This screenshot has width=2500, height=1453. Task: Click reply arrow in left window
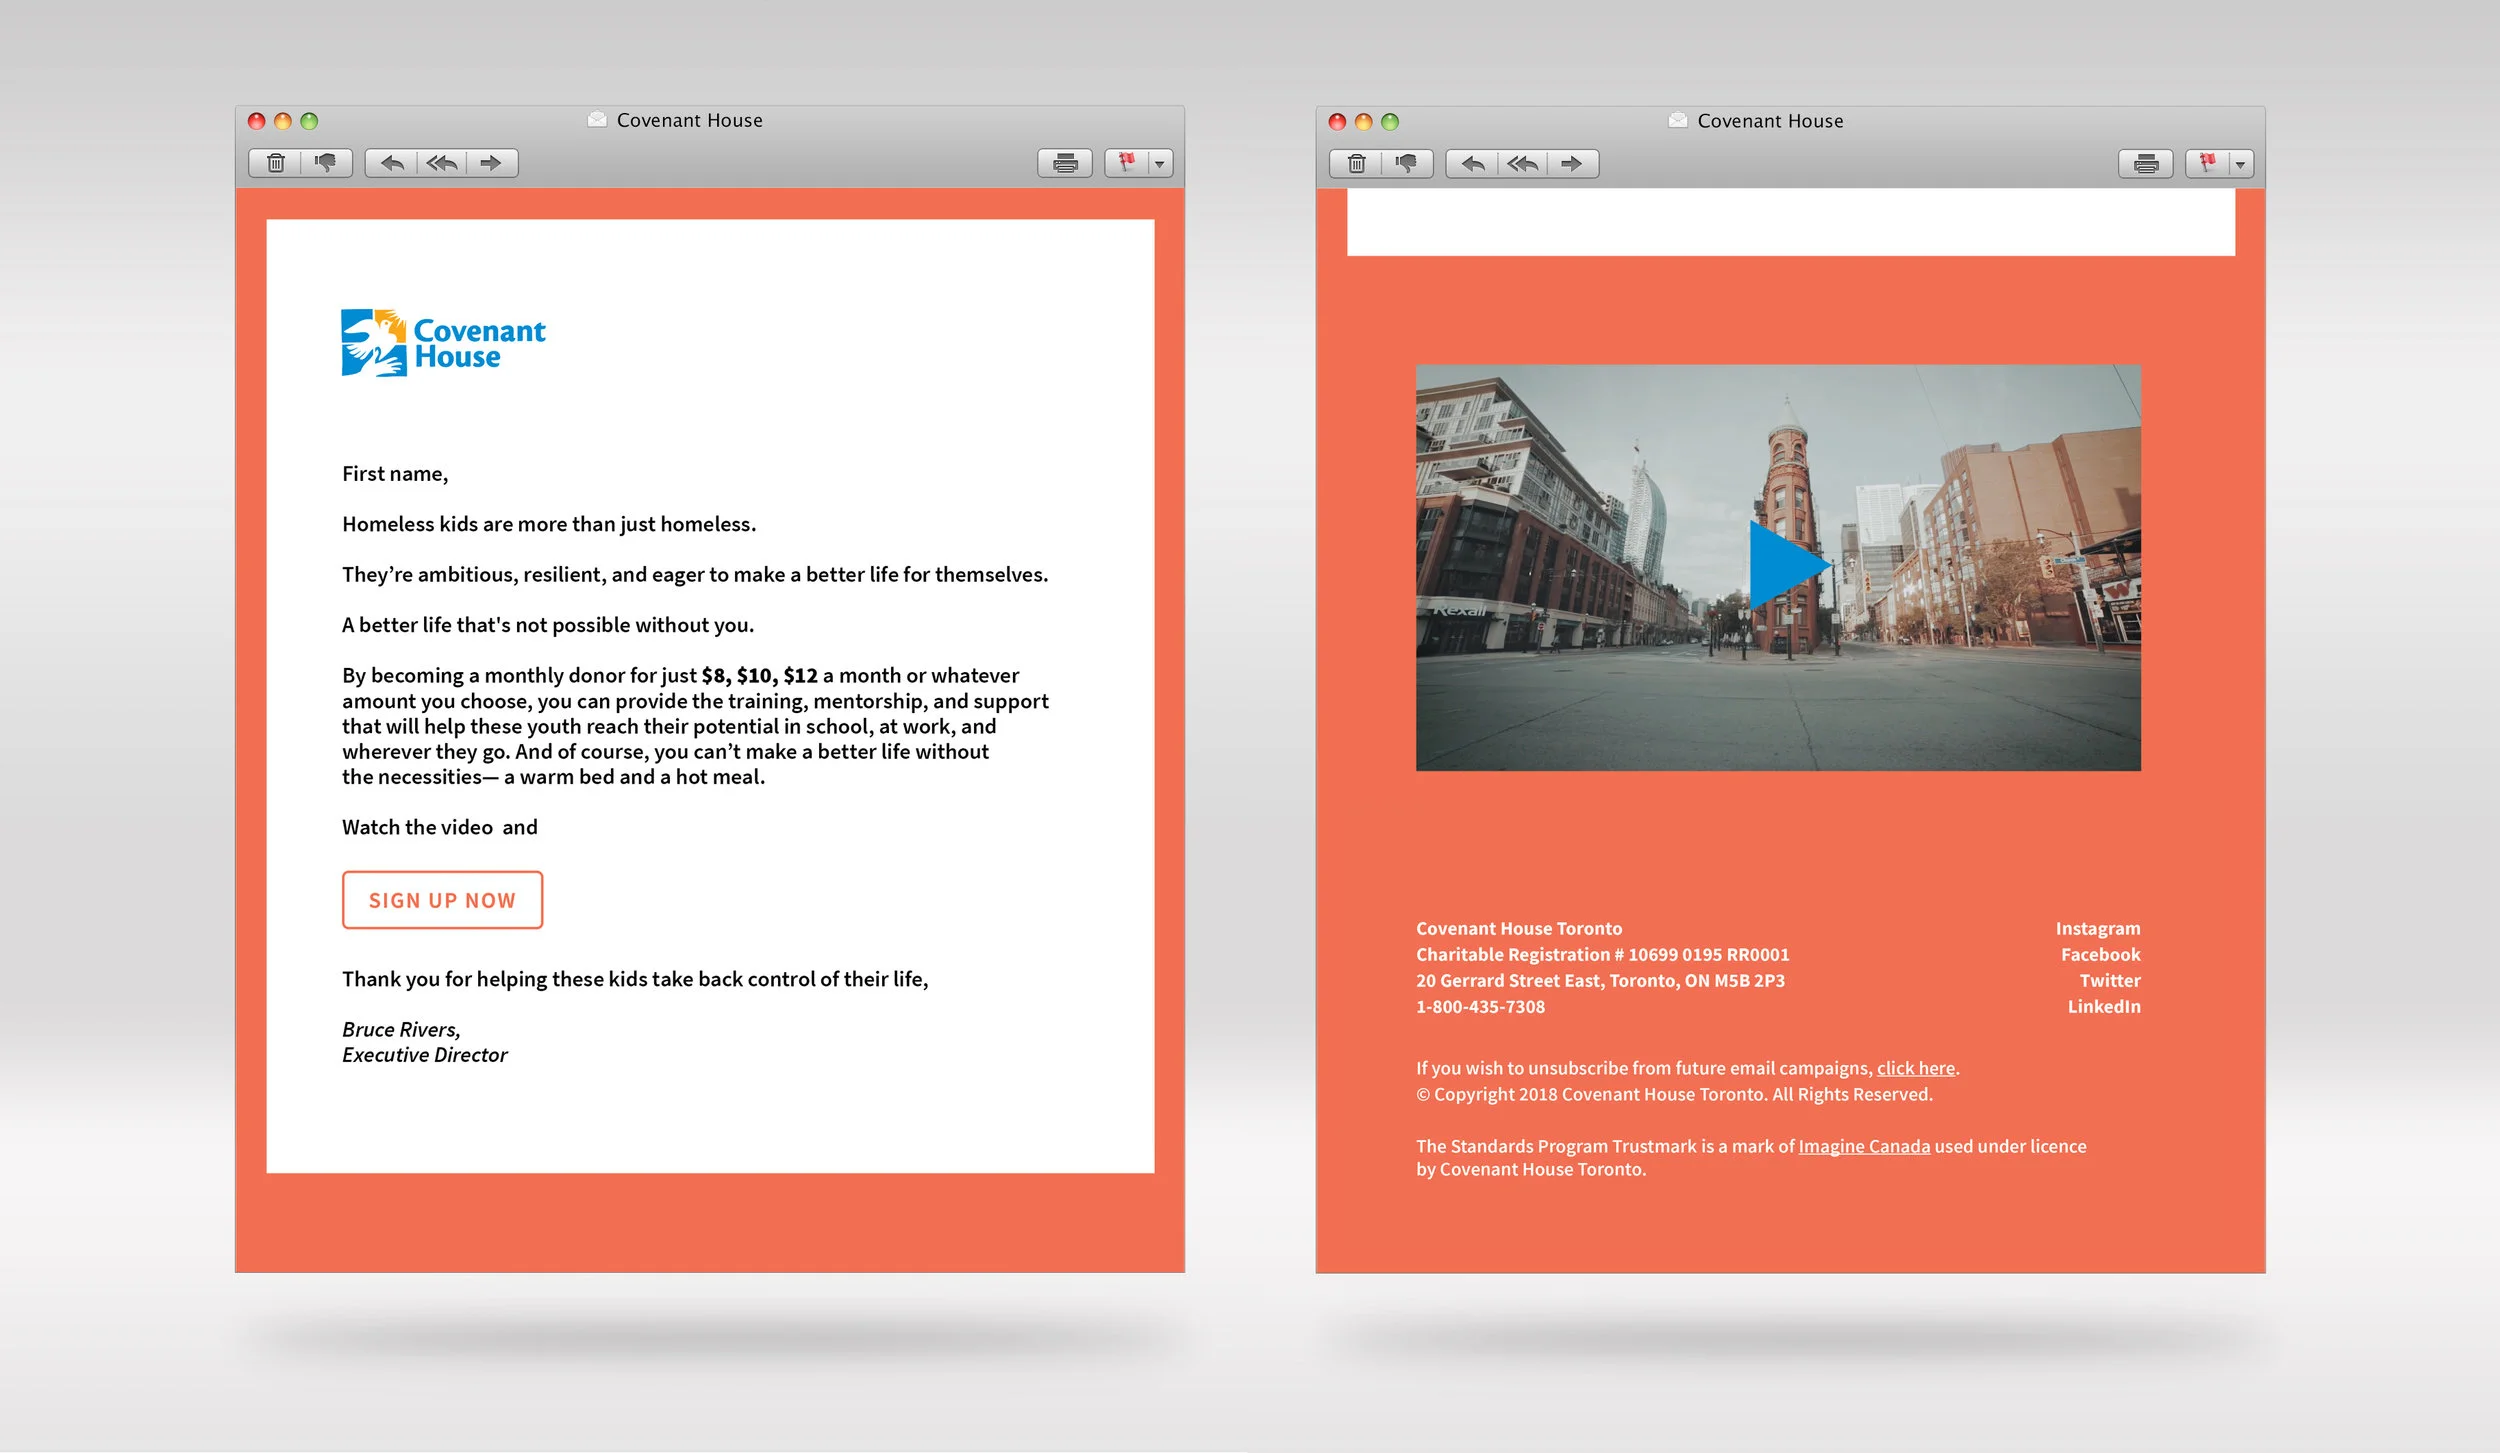click(x=392, y=163)
